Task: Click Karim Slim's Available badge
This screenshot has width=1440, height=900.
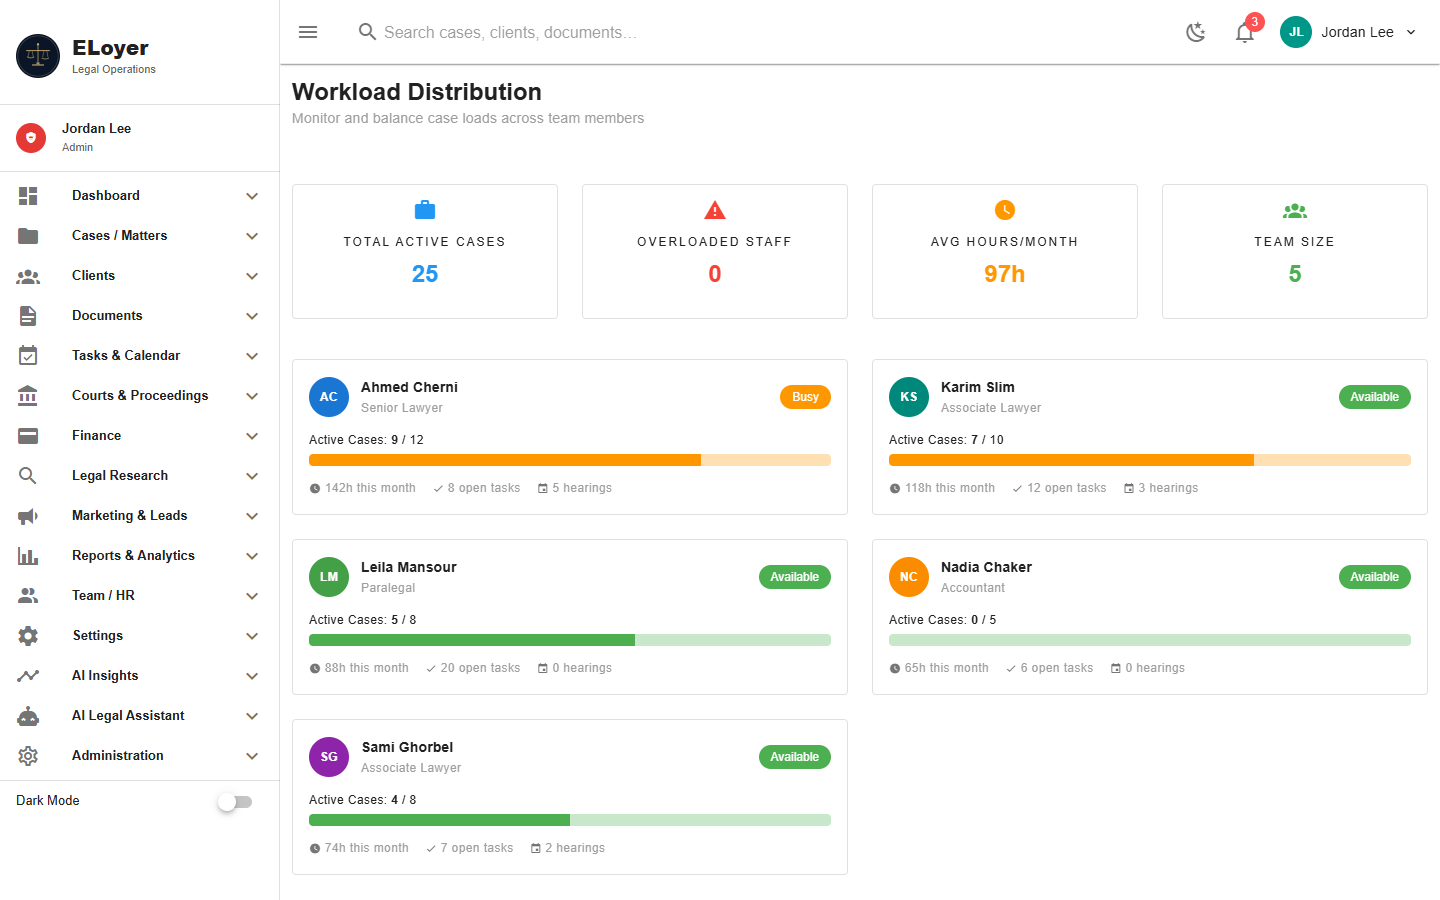Action: [x=1374, y=397]
